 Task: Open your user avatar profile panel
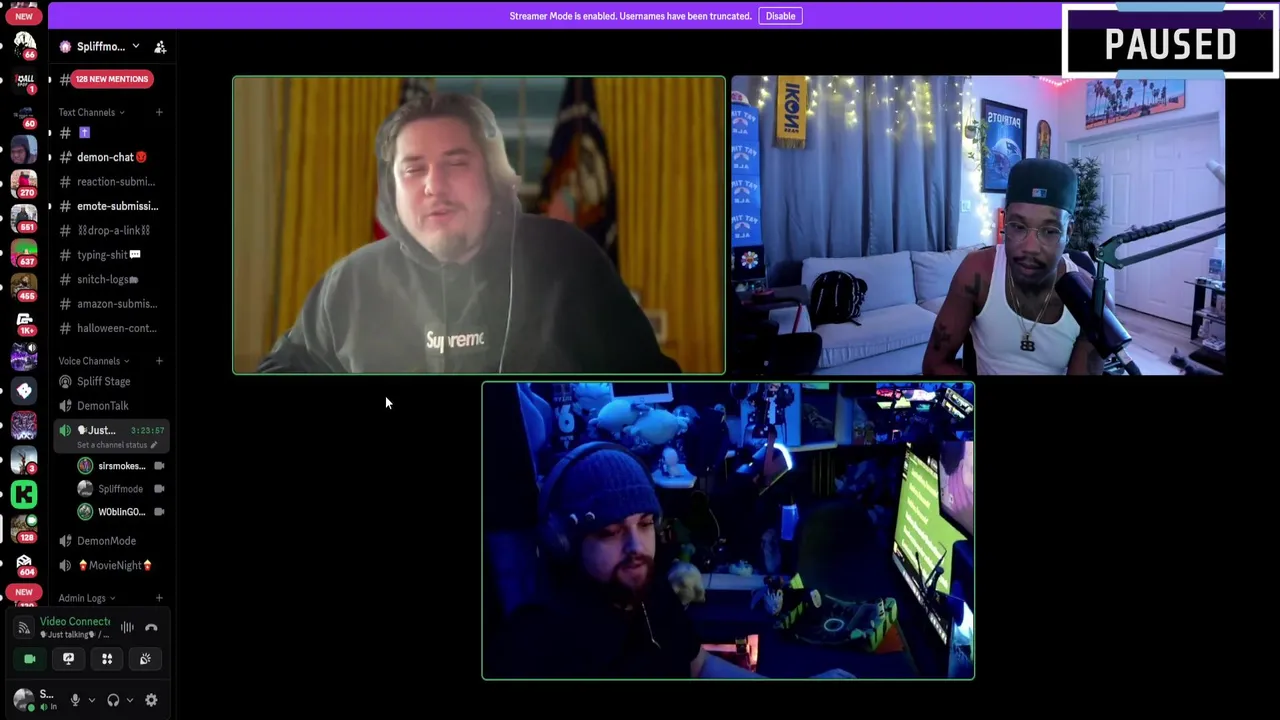click(x=24, y=699)
